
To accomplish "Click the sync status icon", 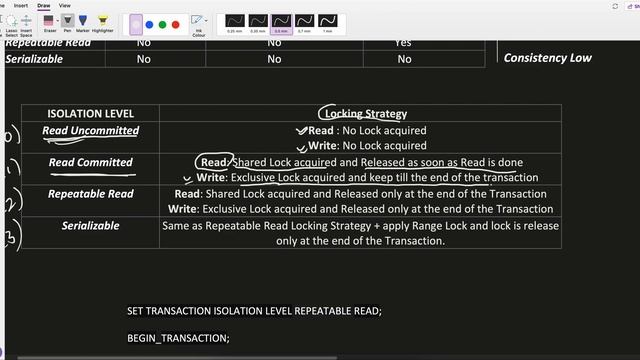I will tap(615, 6).
